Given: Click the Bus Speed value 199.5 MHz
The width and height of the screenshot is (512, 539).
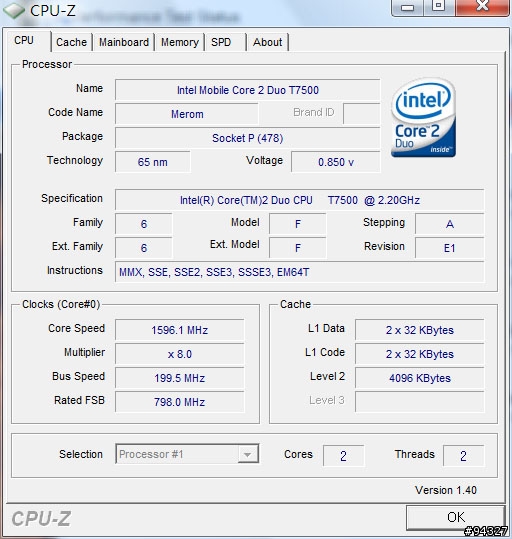Looking at the screenshot, I should tap(180, 378).
